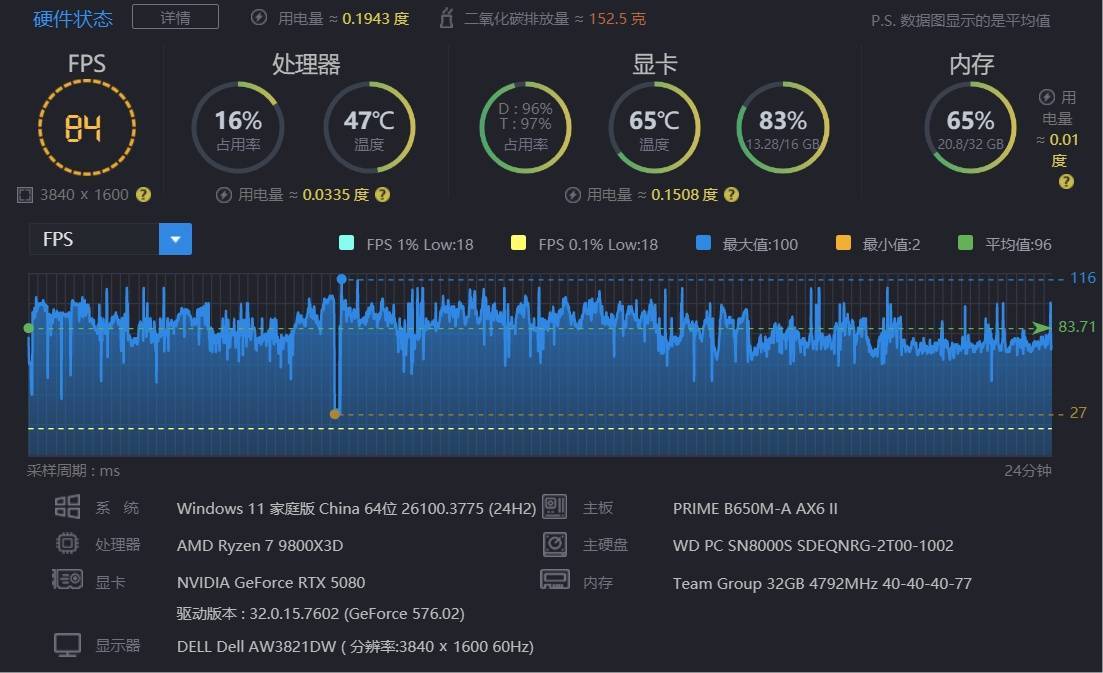Click the monitor icon beside 显示器
1103x673 pixels.
tap(67, 645)
